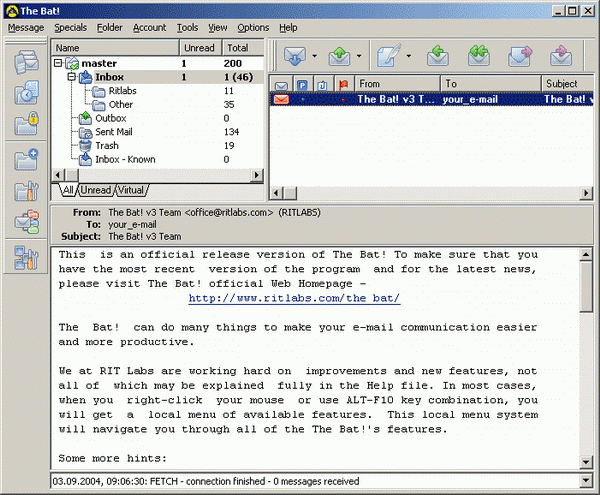
Task: Open the Options menu
Action: tap(253, 28)
